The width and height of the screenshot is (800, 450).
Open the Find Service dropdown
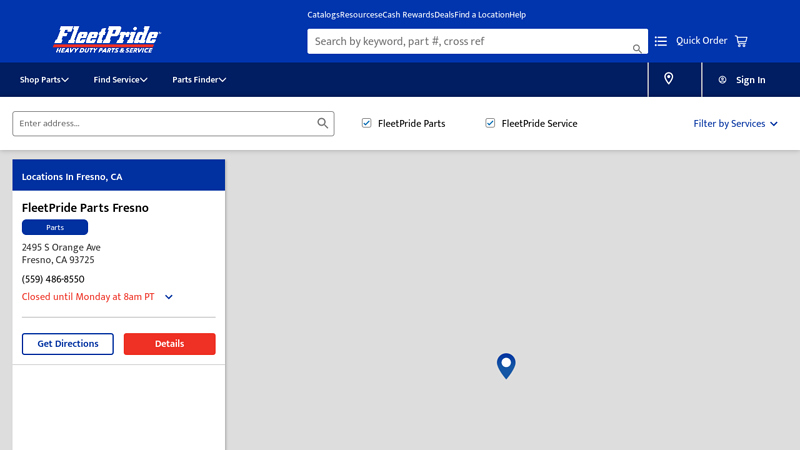tap(120, 80)
